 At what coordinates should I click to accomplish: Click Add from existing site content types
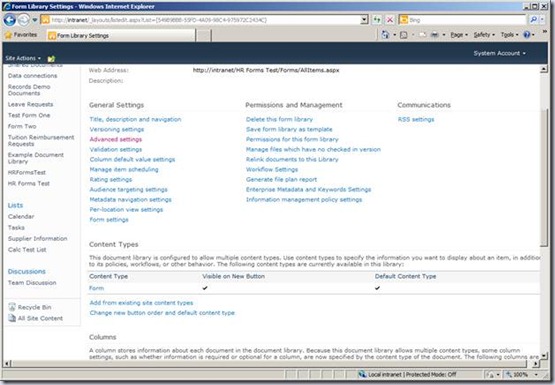pos(141,303)
